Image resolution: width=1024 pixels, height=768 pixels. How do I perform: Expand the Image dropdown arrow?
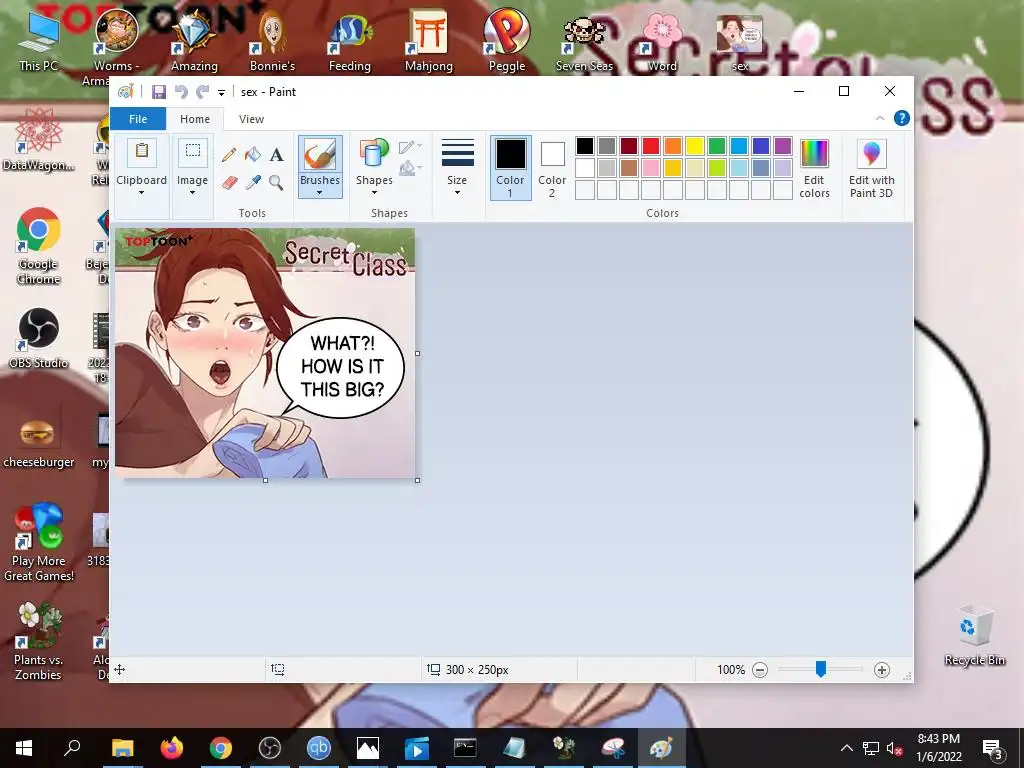[x=193, y=193]
